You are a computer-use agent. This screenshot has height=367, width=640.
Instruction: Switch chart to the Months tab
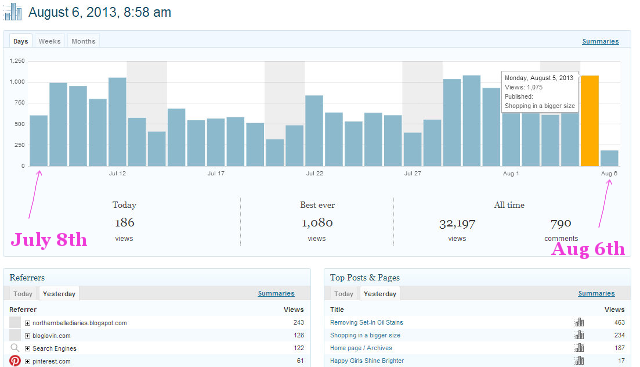click(x=83, y=41)
